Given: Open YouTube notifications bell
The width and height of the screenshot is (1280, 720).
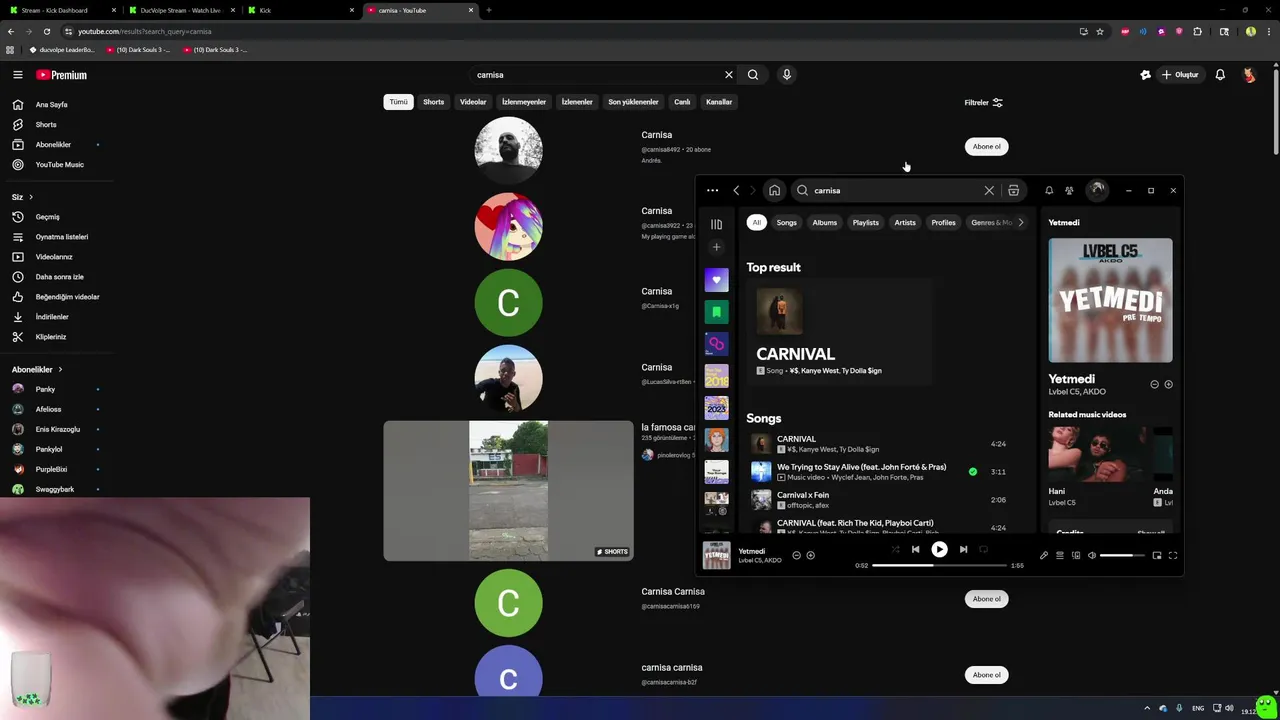Looking at the screenshot, I should click(1220, 75).
